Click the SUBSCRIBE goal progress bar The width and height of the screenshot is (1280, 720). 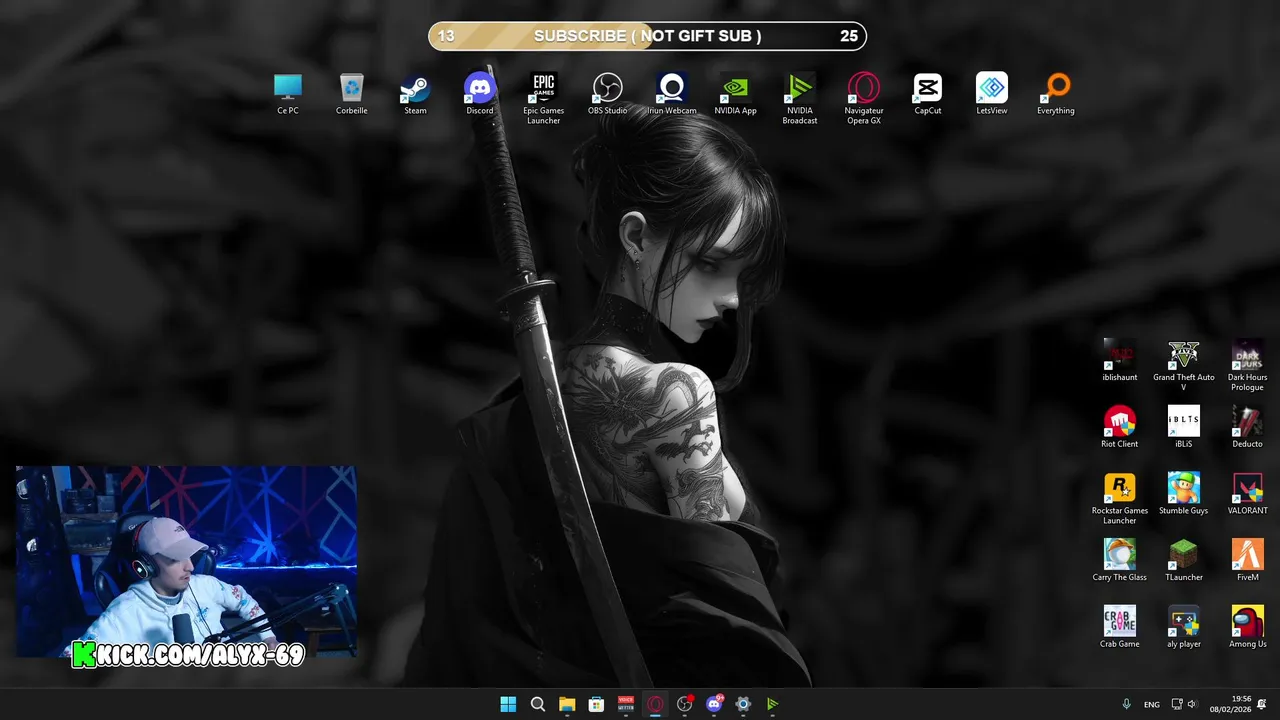tap(647, 36)
